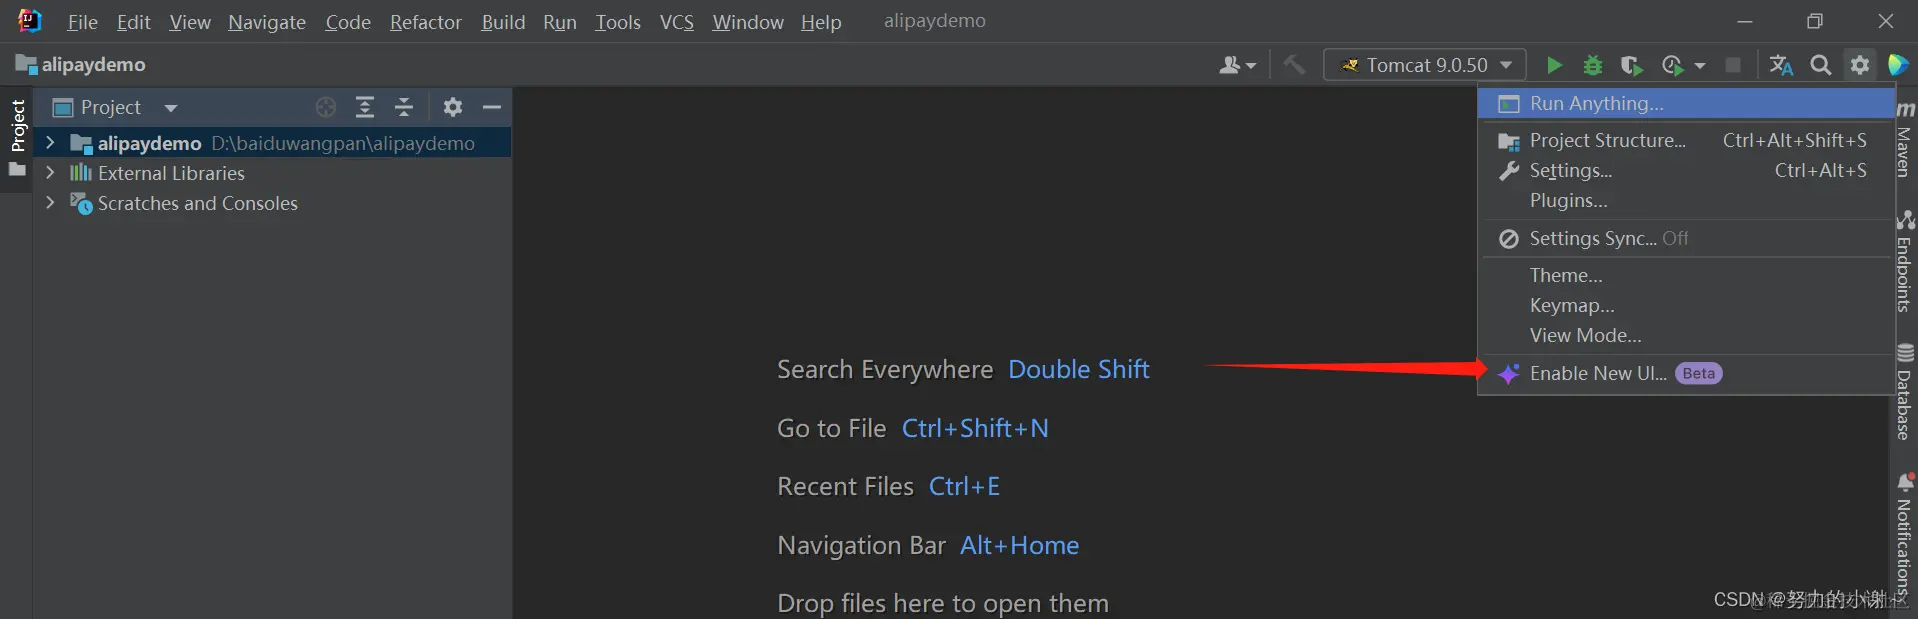Open the File menu
This screenshot has height=619, width=1918.
click(82, 22)
